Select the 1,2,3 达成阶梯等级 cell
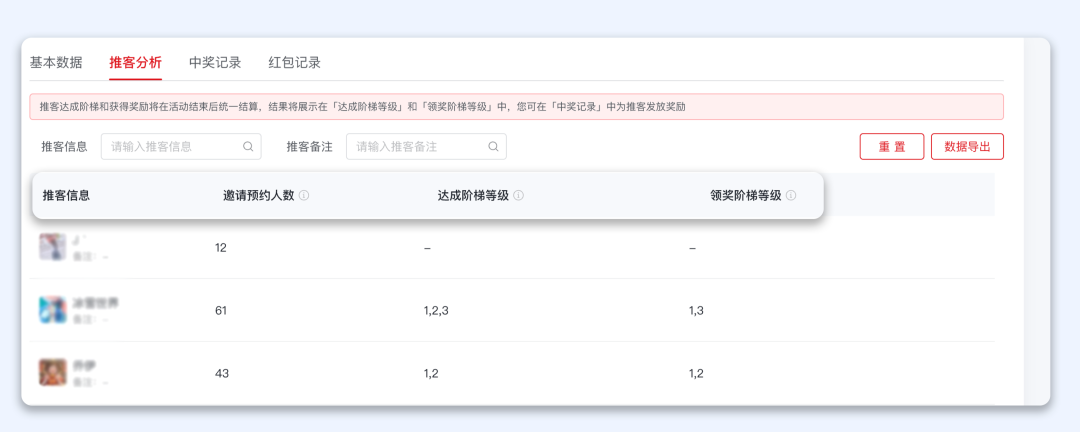The width and height of the screenshot is (1080, 432). click(436, 311)
